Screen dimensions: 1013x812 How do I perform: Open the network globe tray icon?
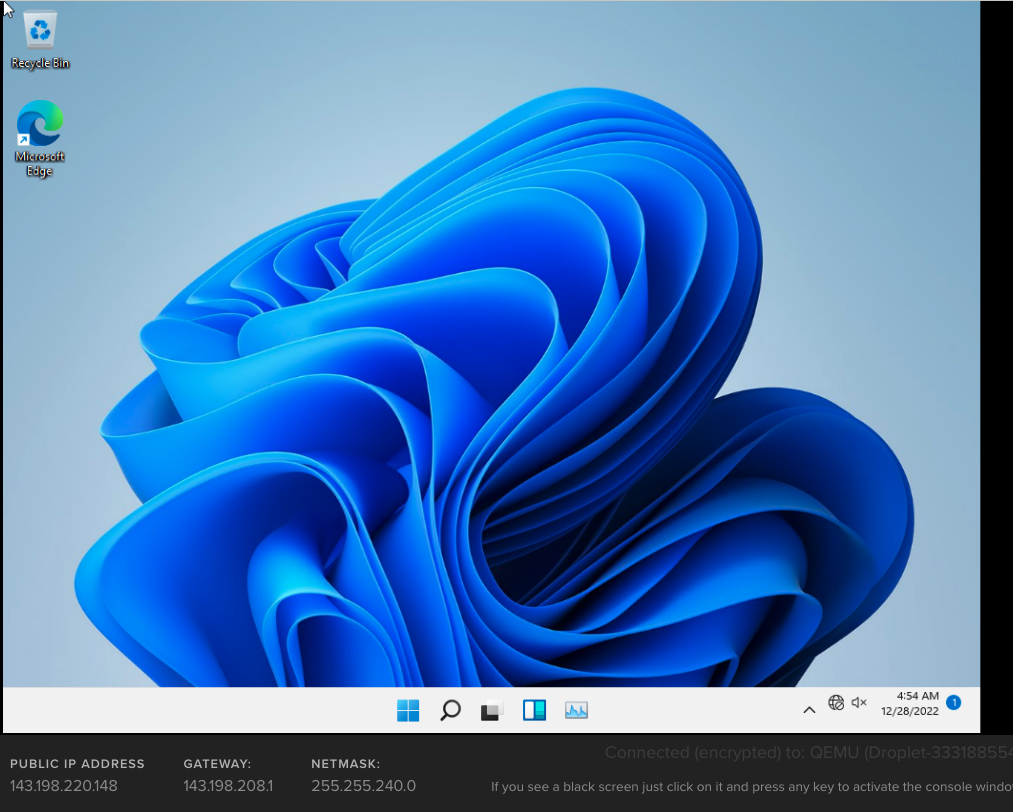pyautogui.click(x=836, y=702)
